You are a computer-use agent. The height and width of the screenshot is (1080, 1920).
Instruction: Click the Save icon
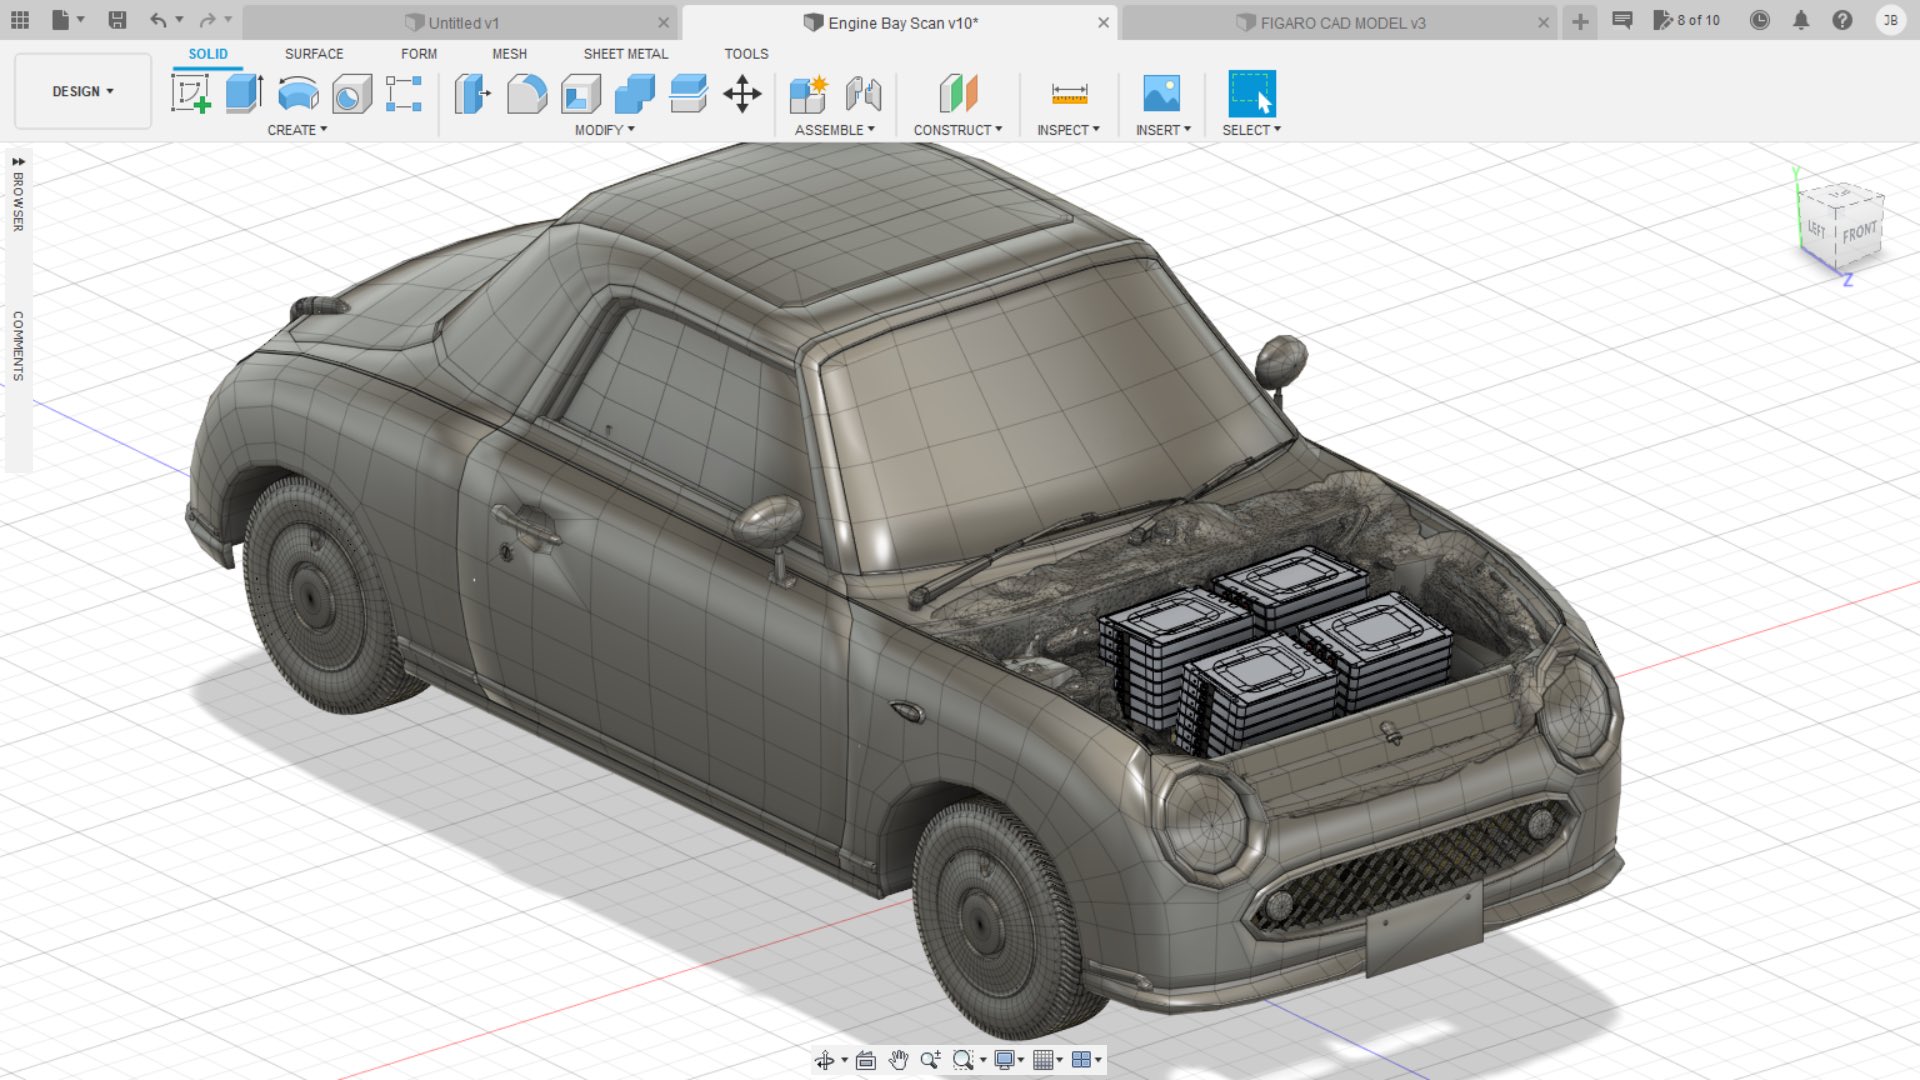pyautogui.click(x=117, y=20)
